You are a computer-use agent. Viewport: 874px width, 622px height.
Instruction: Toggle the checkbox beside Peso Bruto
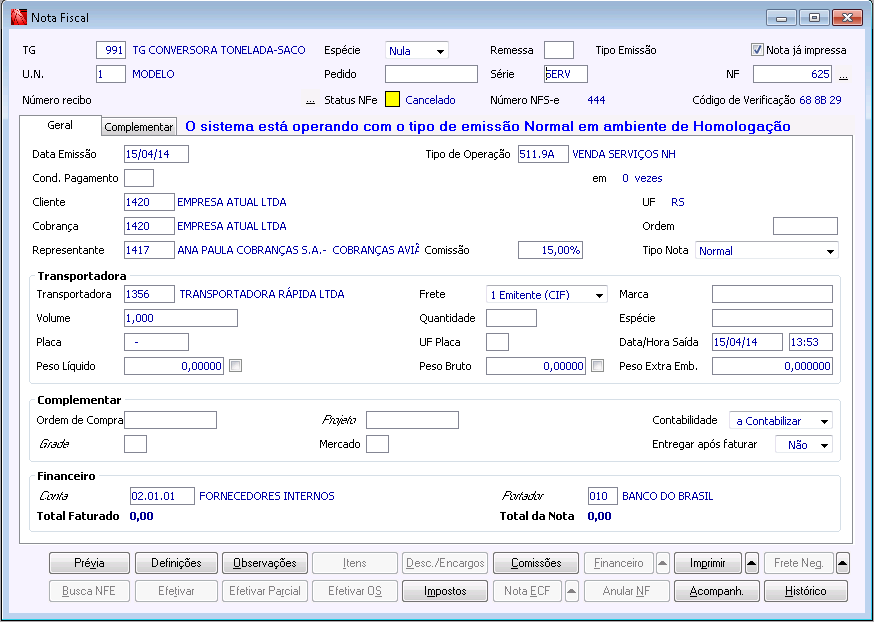tap(598, 366)
